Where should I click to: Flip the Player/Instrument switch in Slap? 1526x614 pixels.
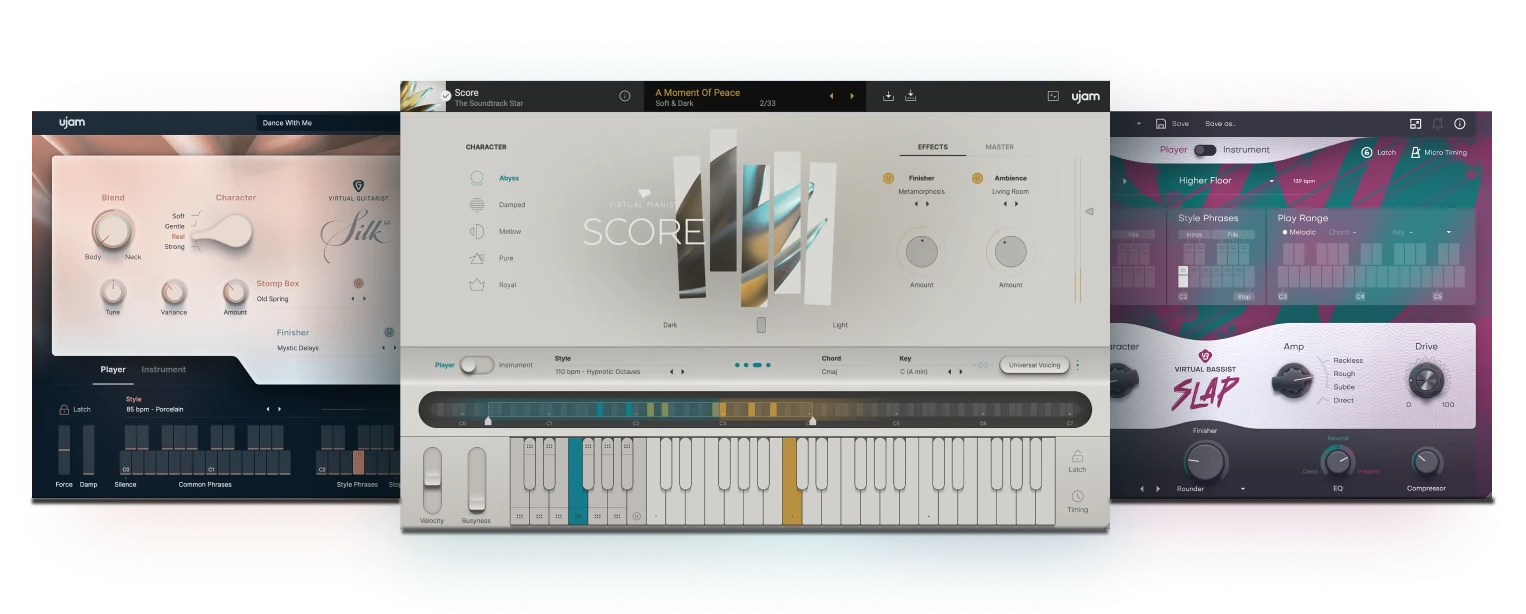click(1205, 150)
